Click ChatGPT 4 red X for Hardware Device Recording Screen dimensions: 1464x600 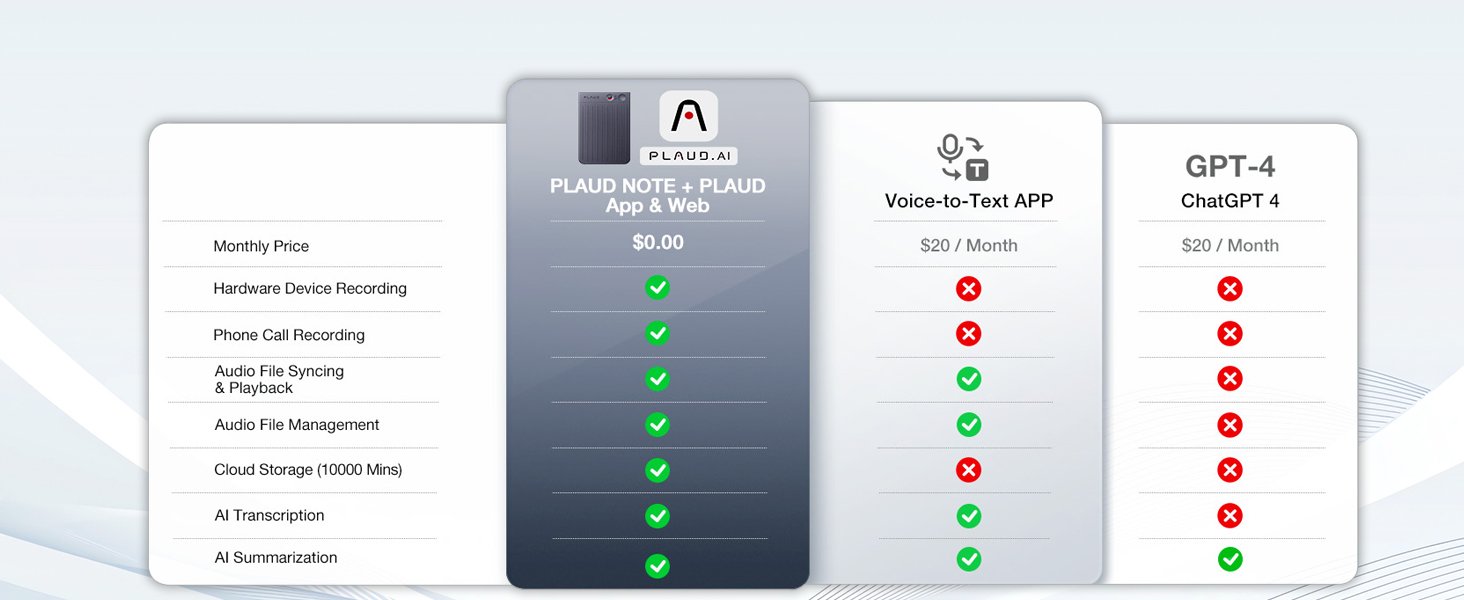[1230, 289]
